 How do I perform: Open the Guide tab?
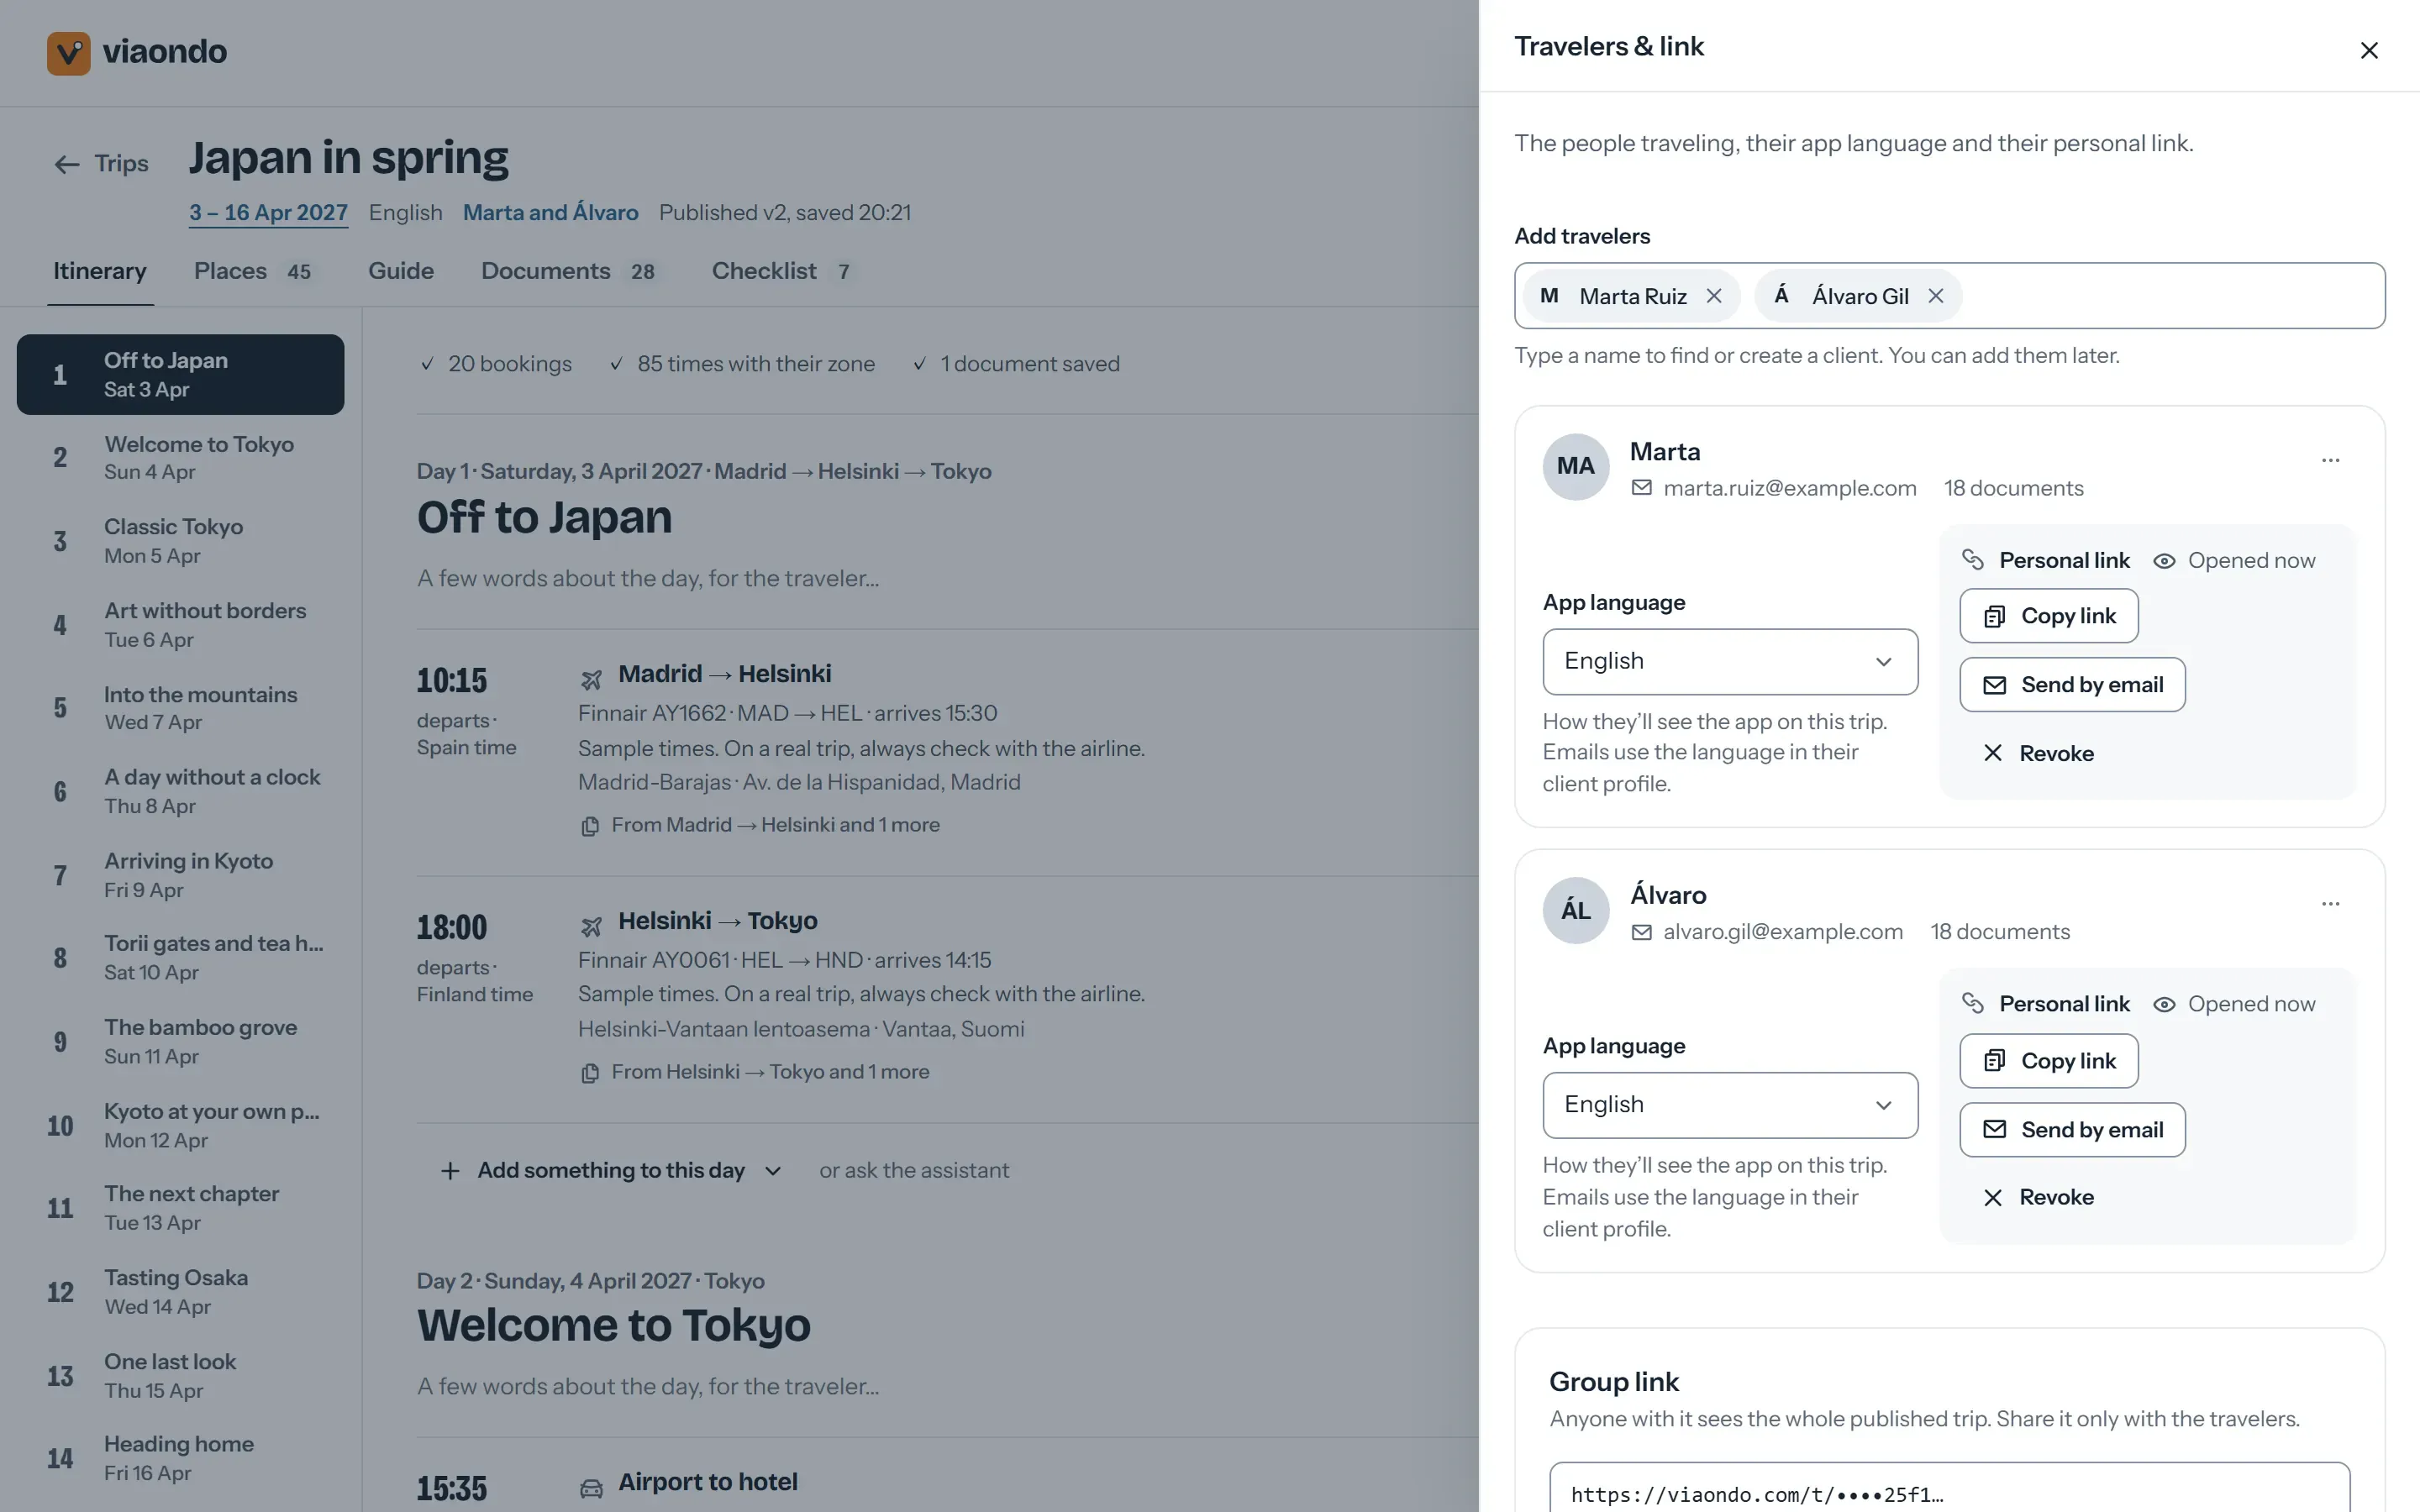pos(401,271)
